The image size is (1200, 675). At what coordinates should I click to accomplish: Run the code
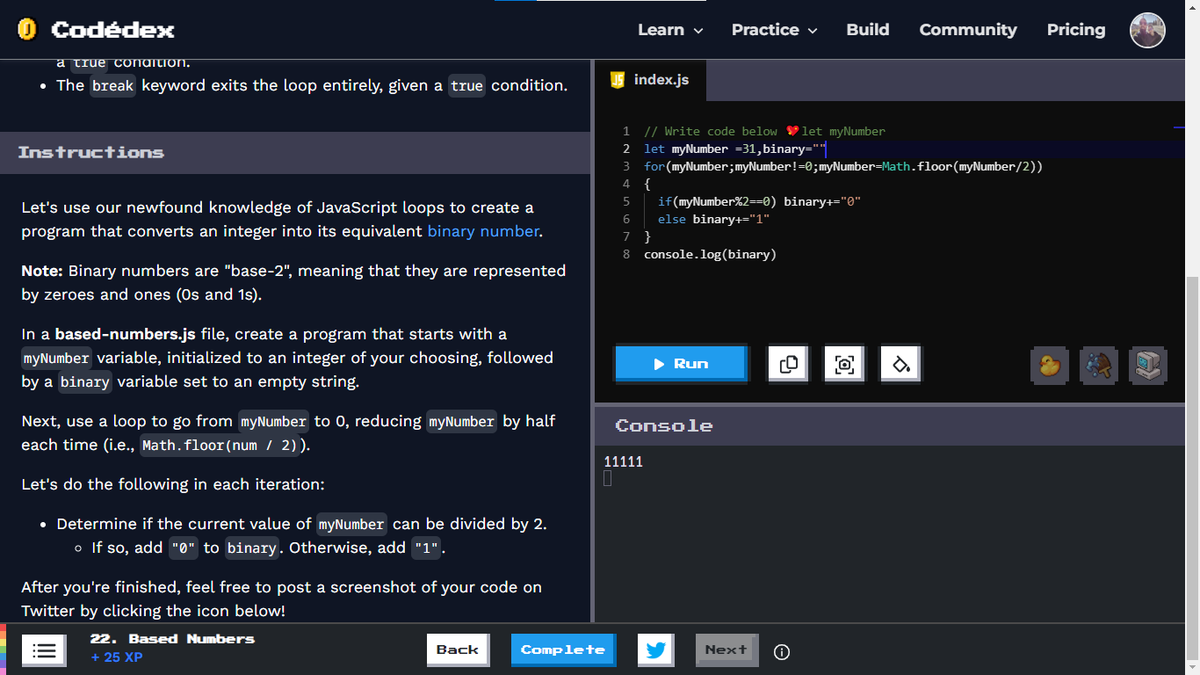[x=681, y=364]
